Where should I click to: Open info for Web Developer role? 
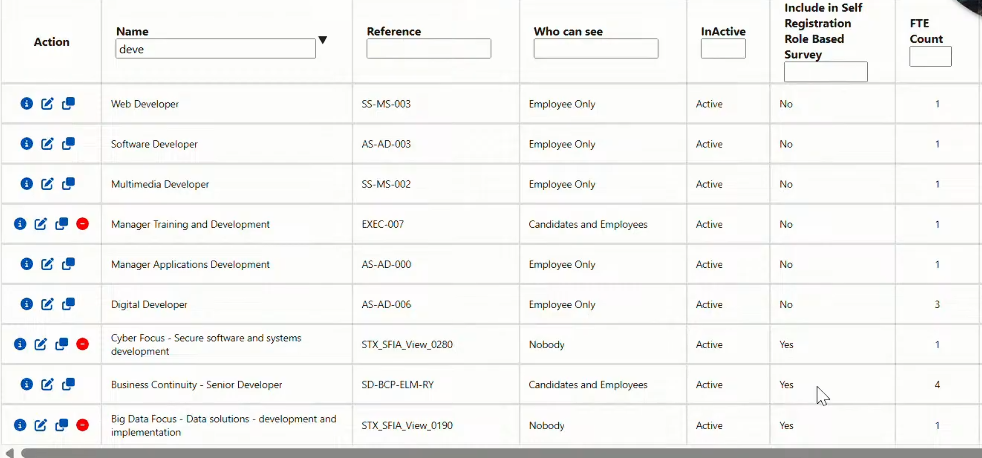(x=26, y=104)
